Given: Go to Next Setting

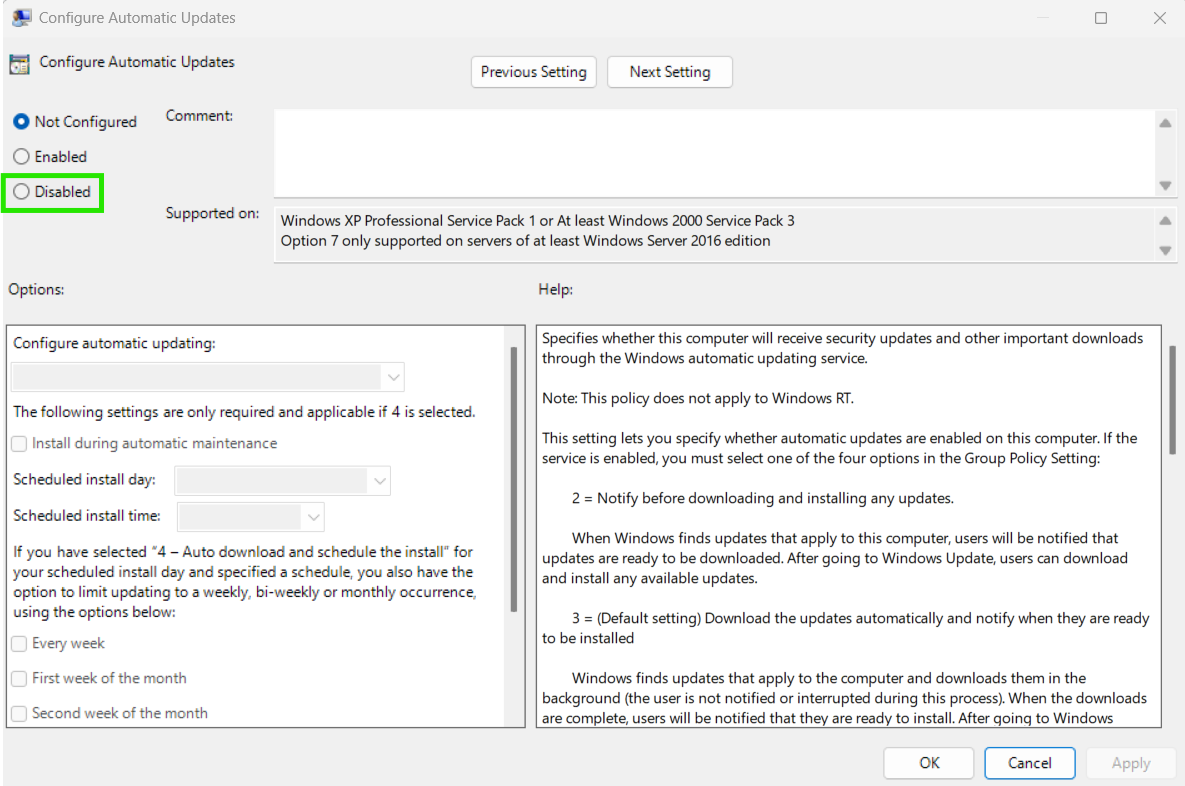Looking at the screenshot, I should [x=670, y=72].
